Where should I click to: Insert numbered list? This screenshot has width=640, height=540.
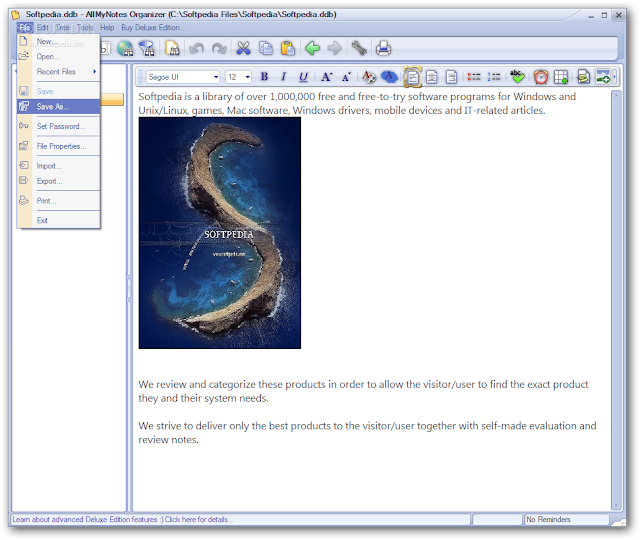[494, 77]
